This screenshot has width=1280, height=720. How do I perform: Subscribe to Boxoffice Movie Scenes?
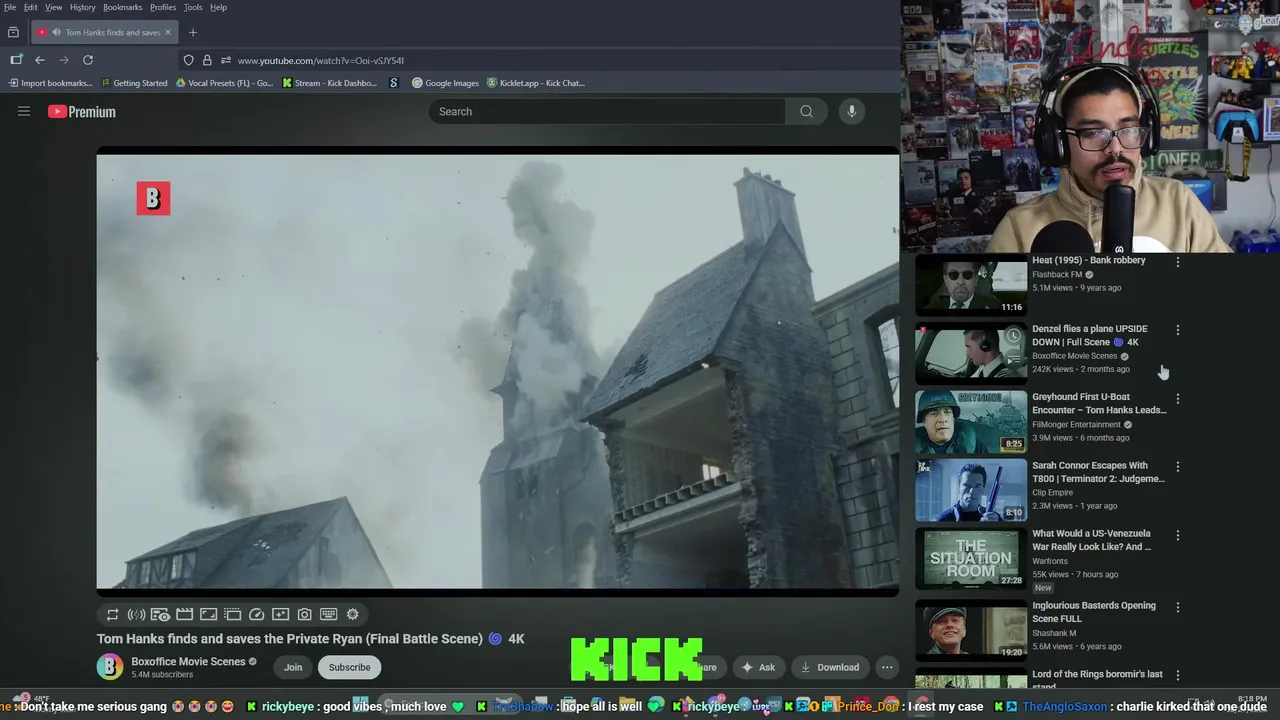[x=349, y=667]
